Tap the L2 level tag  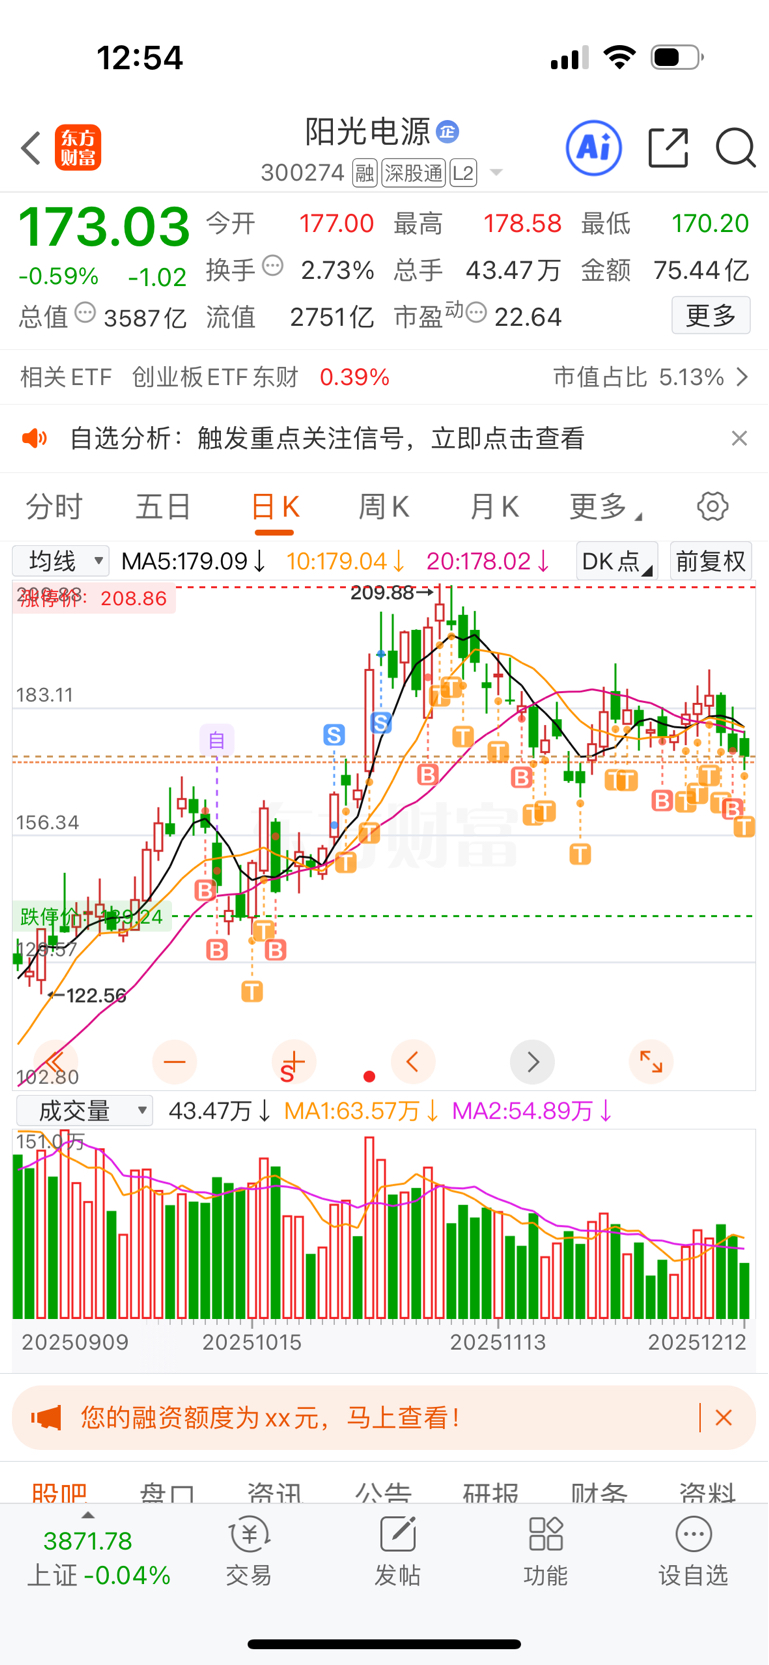point(463,174)
